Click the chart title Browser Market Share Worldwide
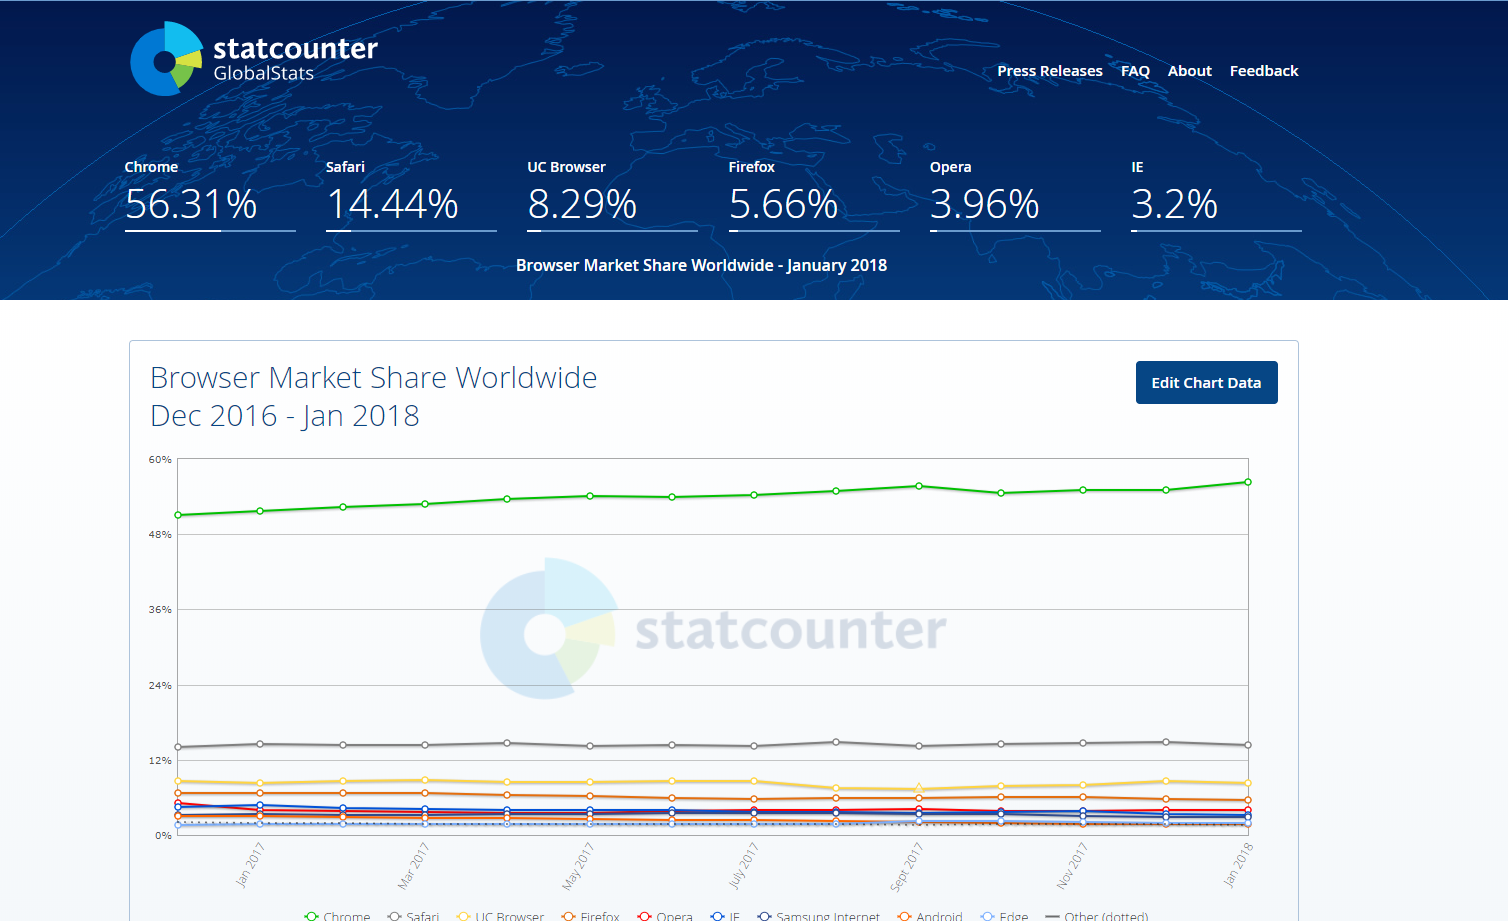This screenshot has width=1508, height=921. 373,378
